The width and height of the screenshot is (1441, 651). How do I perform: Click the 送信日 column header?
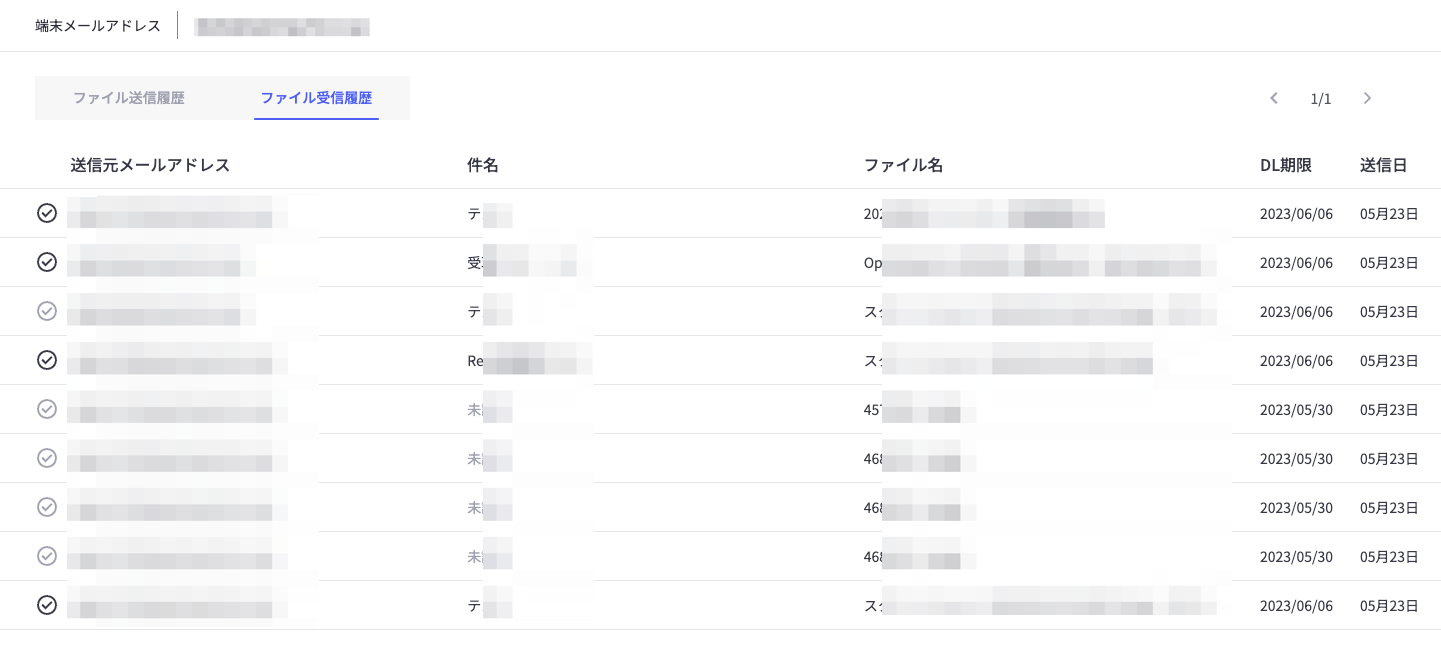point(1383,165)
